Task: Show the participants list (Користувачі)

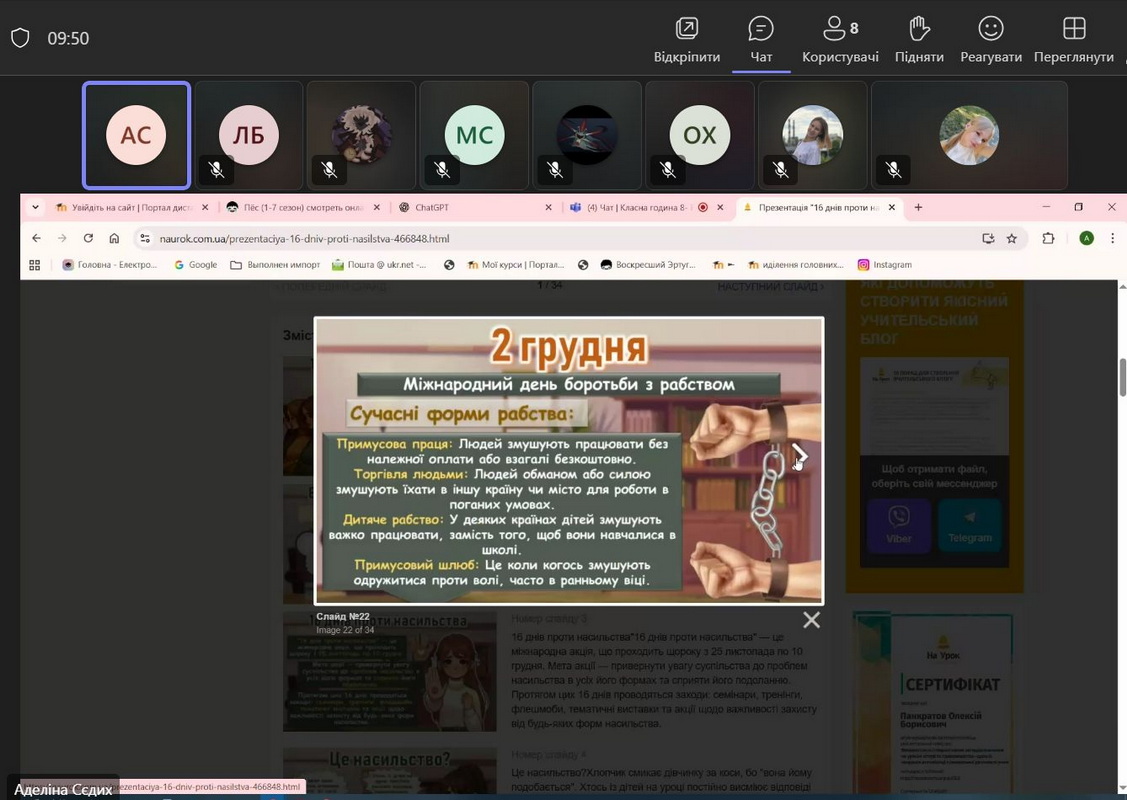Action: tap(840, 39)
